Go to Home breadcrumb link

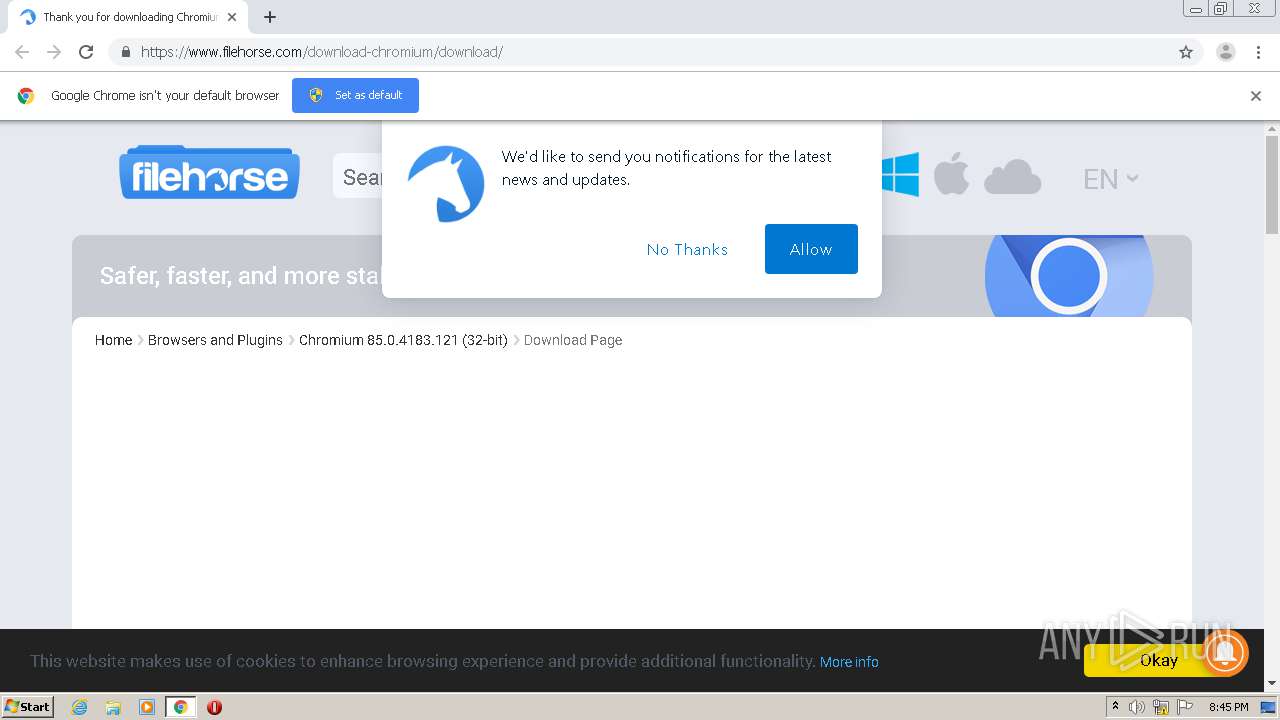(x=114, y=340)
